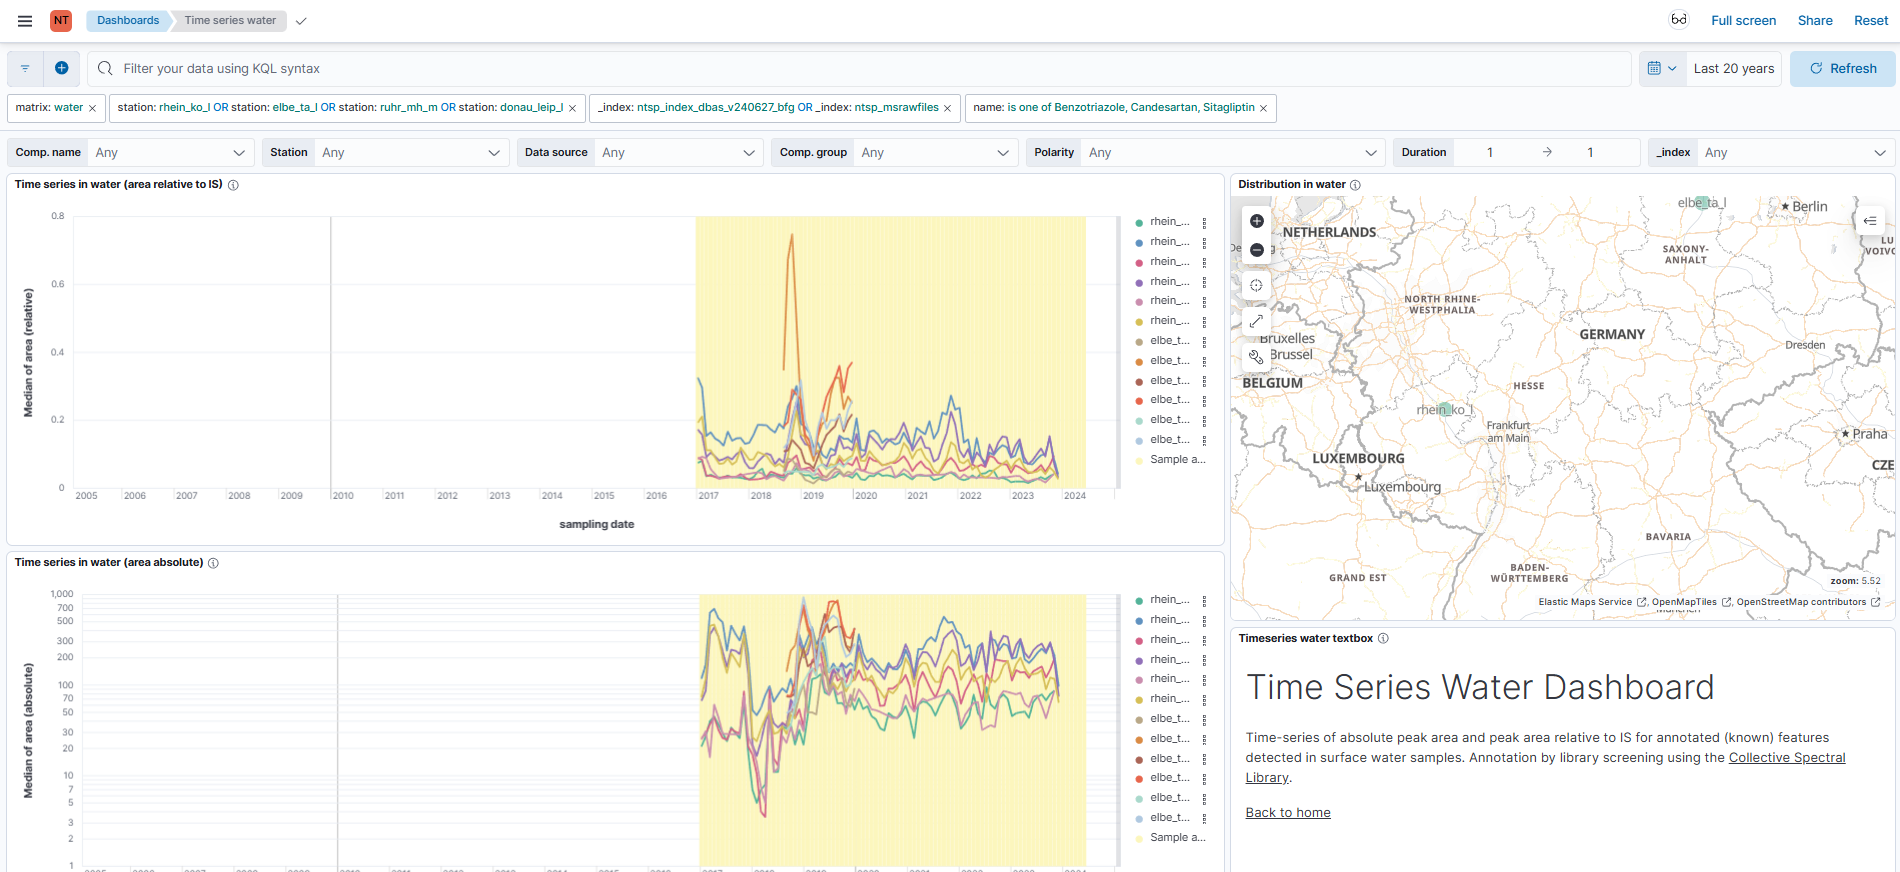
Task: Open color picker for teal rhein_ swatch, relative chart
Action: click(1139, 222)
